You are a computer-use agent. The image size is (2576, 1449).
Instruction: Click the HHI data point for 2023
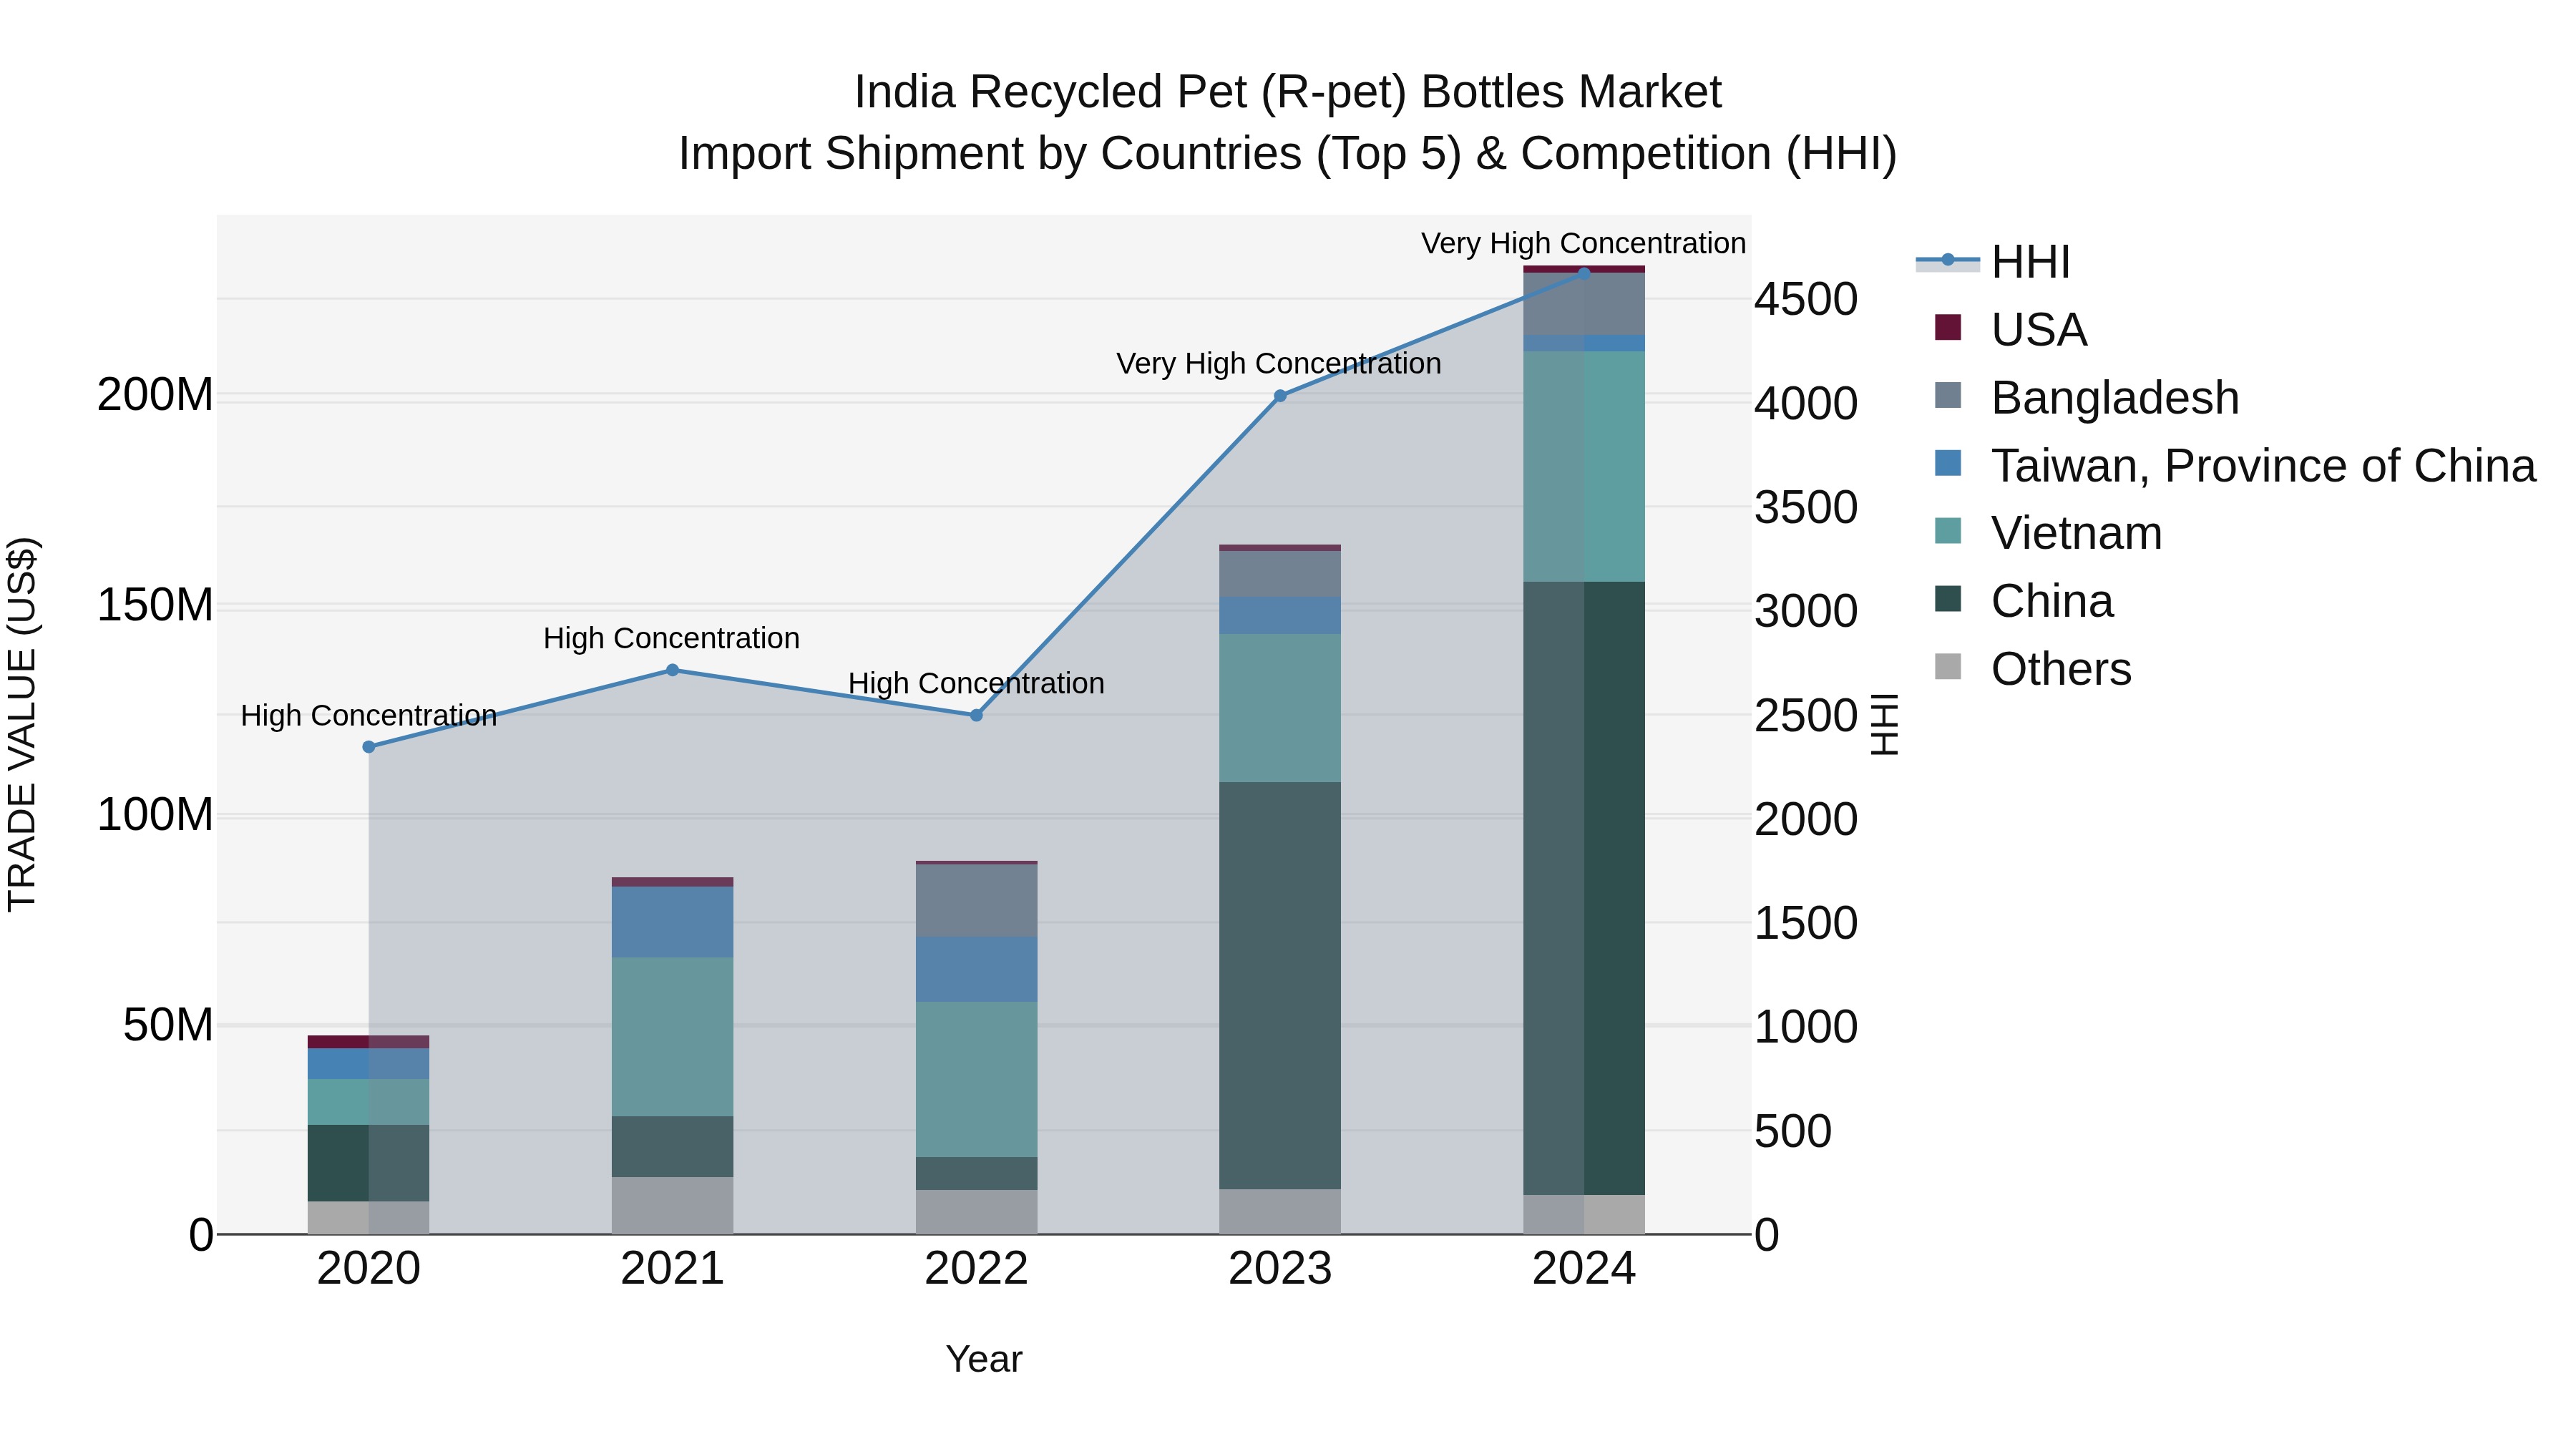(1280, 396)
